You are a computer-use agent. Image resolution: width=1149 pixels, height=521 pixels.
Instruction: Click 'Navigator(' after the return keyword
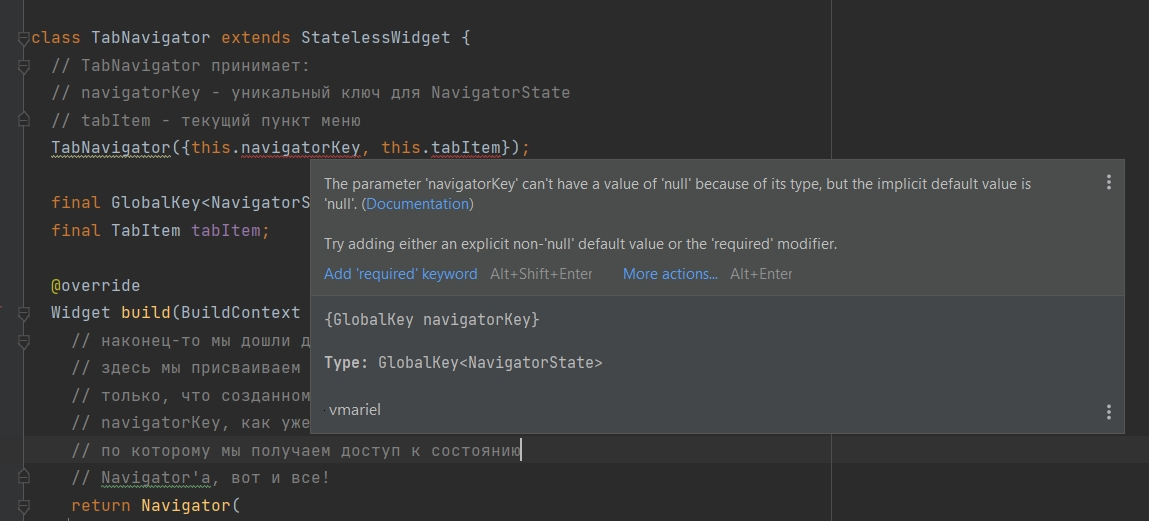point(191,506)
